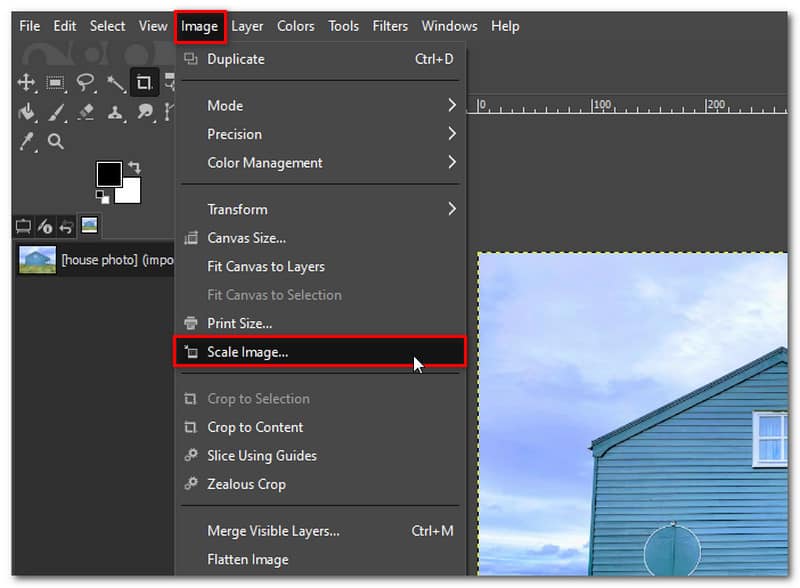The image size is (800, 588).
Task: Select the Move tool
Action: [26, 82]
